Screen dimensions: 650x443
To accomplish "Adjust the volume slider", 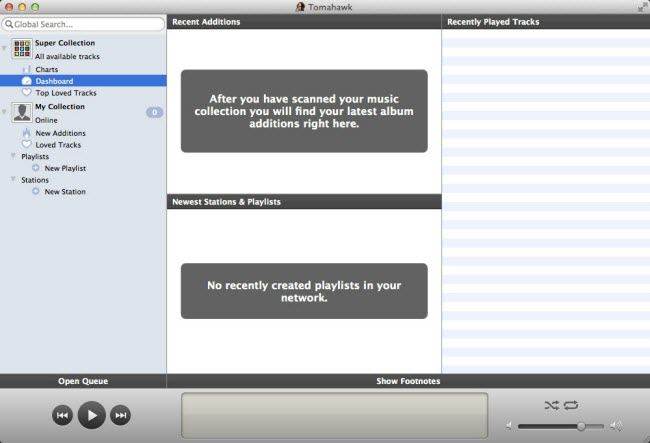I will (x=581, y=426).
